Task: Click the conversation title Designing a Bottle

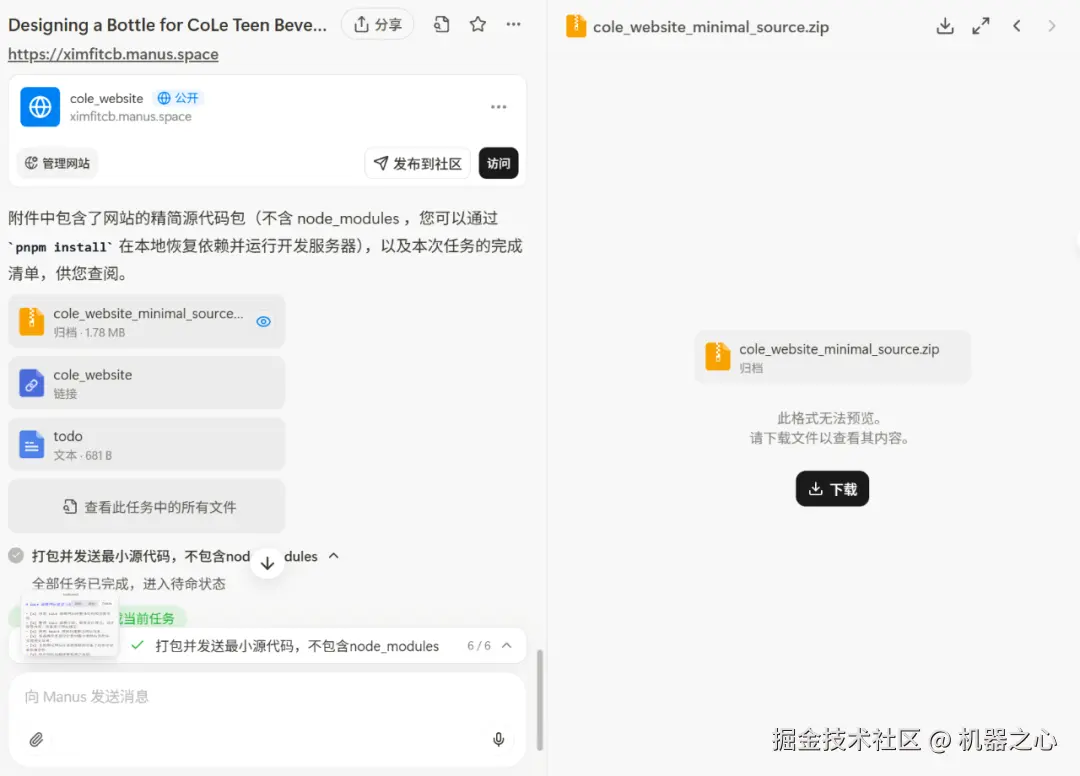Action: [167, 25]
